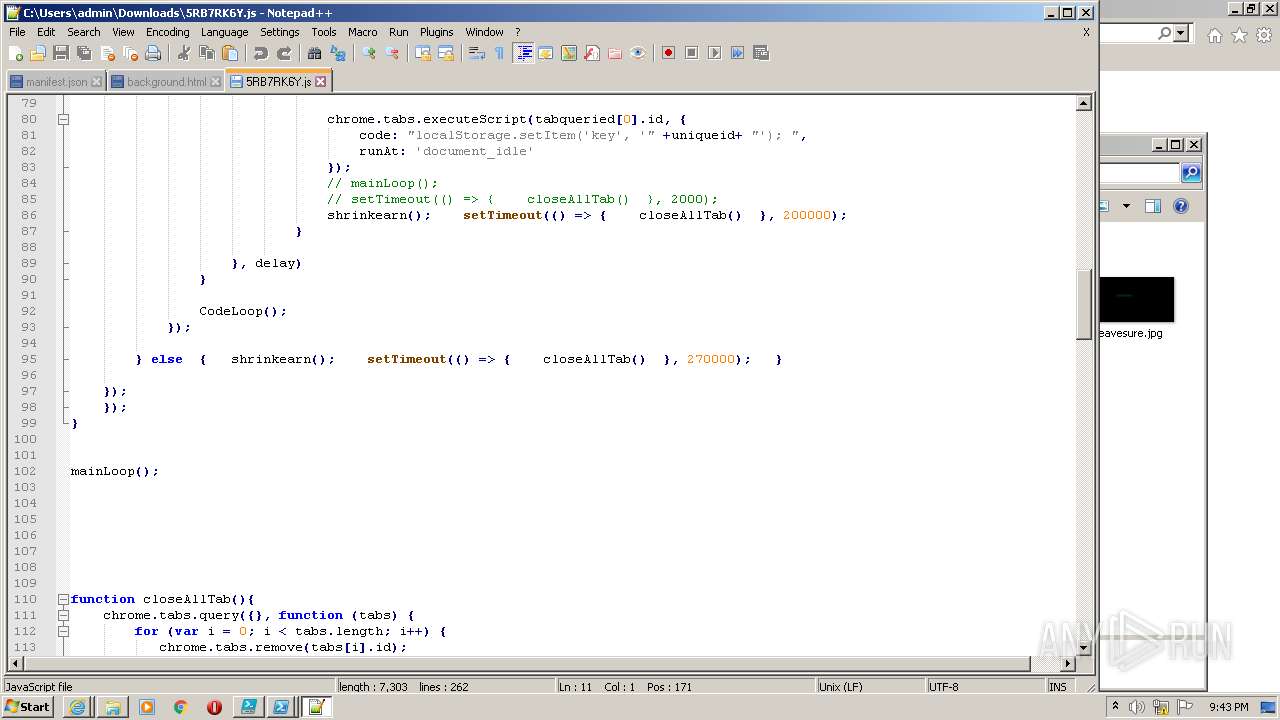Click the Print toolbar icon
The height and width of the screenshot is (720, 1280).
tap(153, 53)
